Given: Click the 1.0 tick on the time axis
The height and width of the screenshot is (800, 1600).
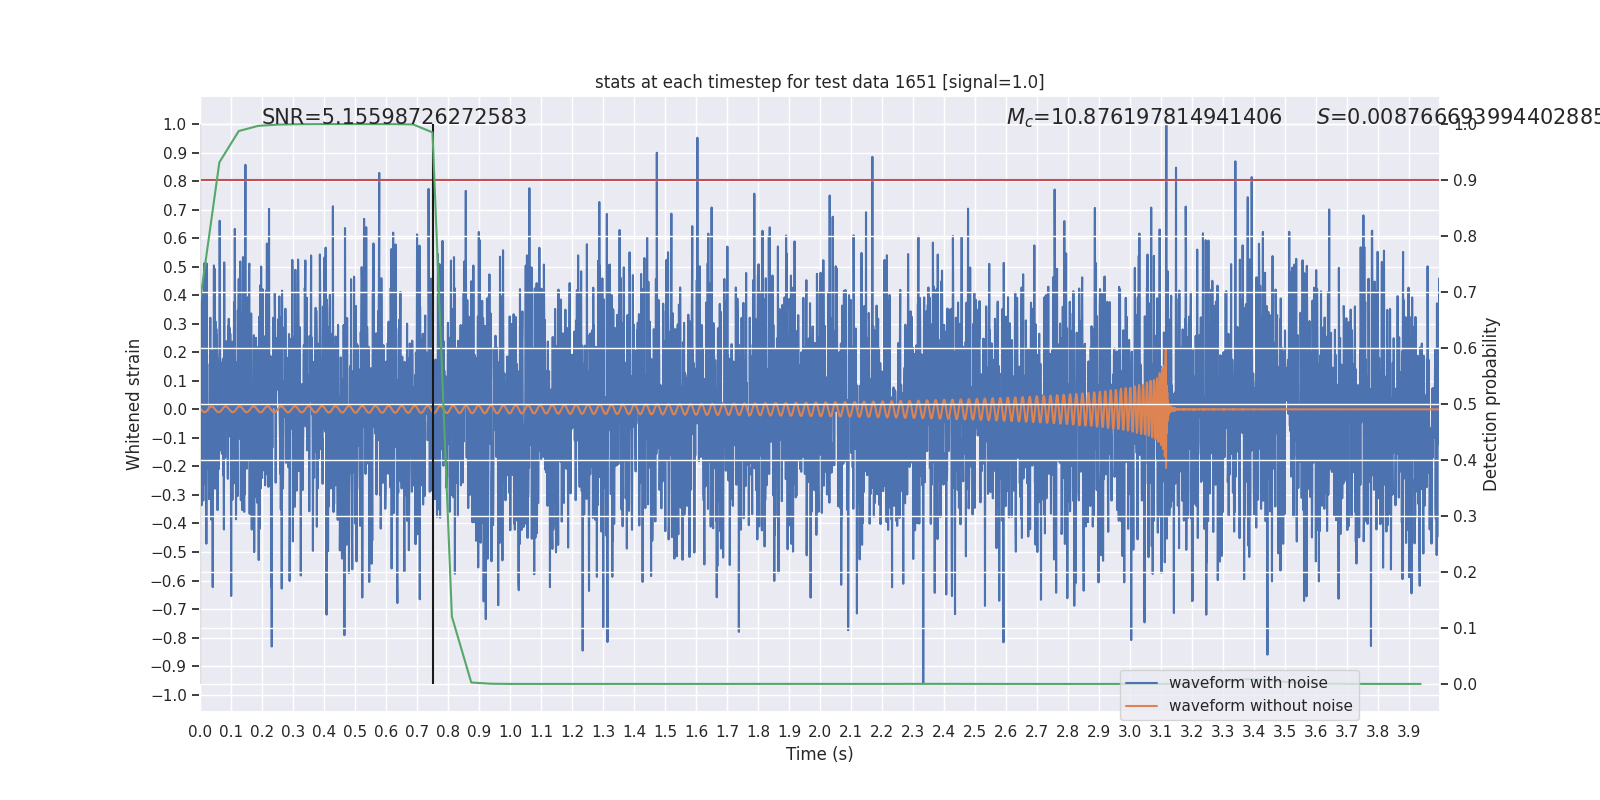Looking at the screenshot, I should pos(510,731).
